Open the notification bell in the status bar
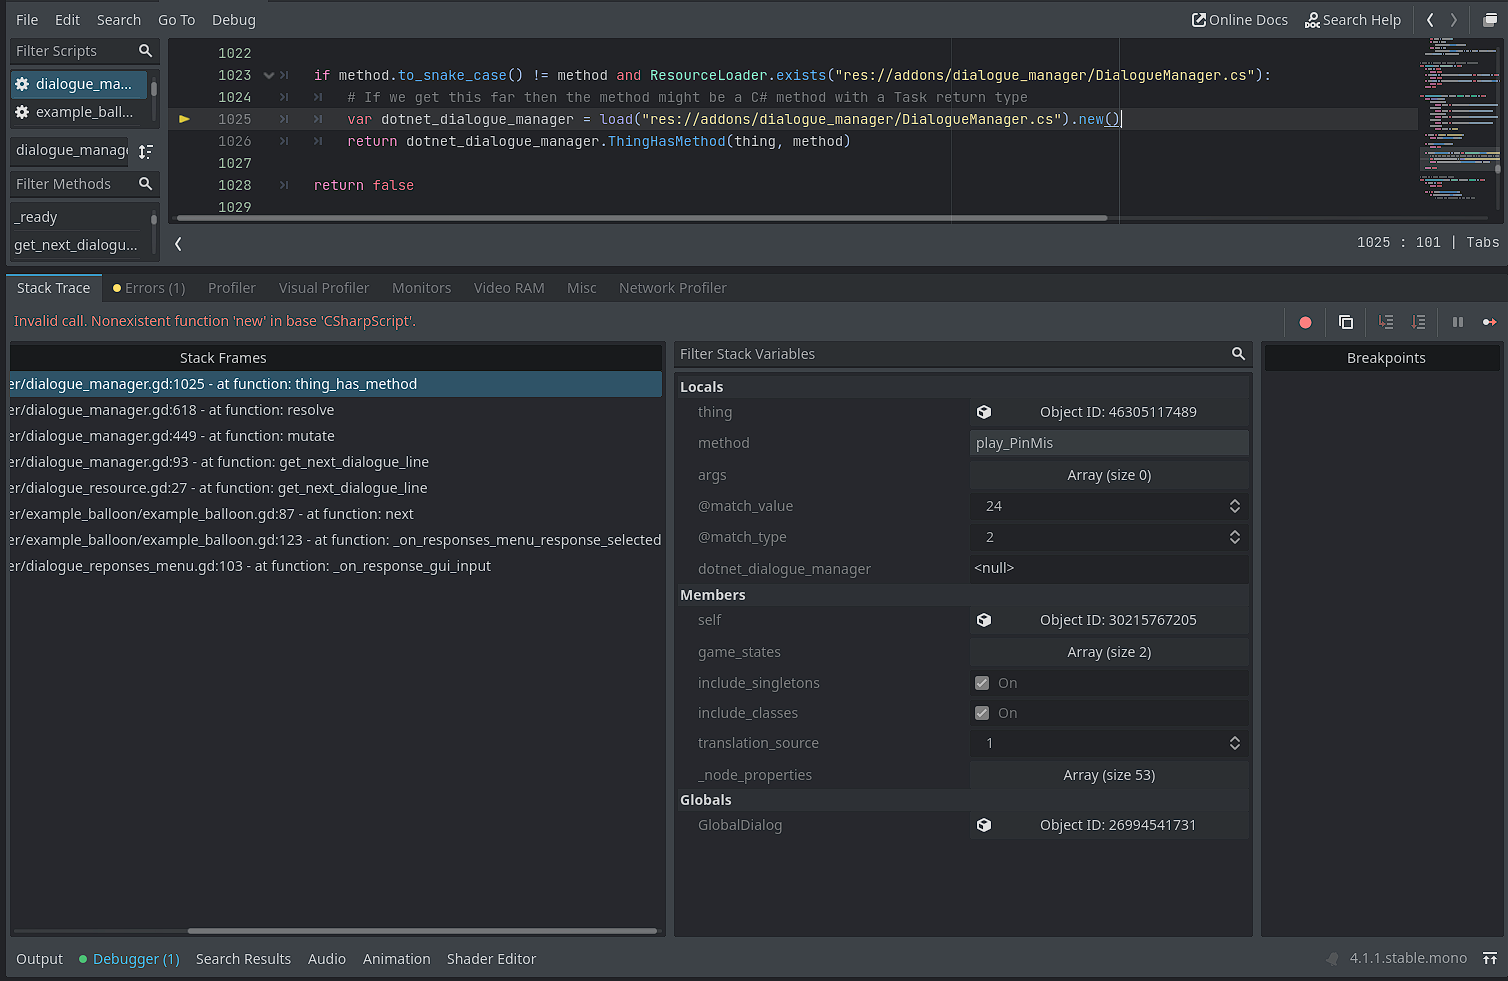The width and height of the screenshot is (1508, 981). [1331, 958]
